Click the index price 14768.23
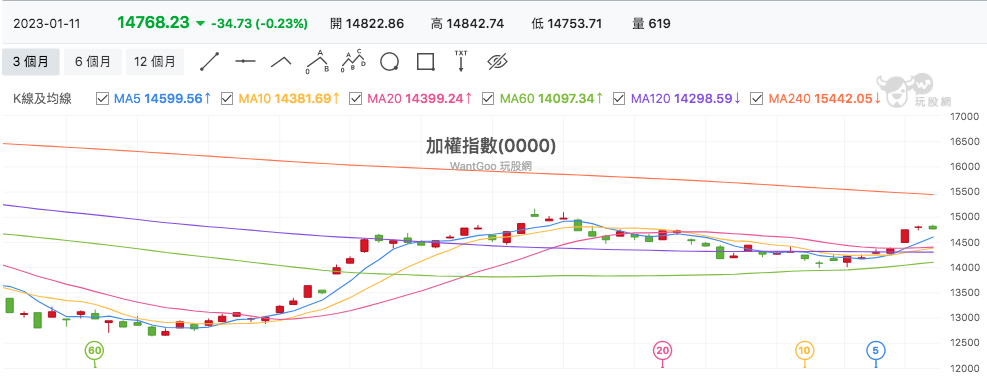Image resolution: width=987 pixels, height=377 pixels. tap(153, 23)
